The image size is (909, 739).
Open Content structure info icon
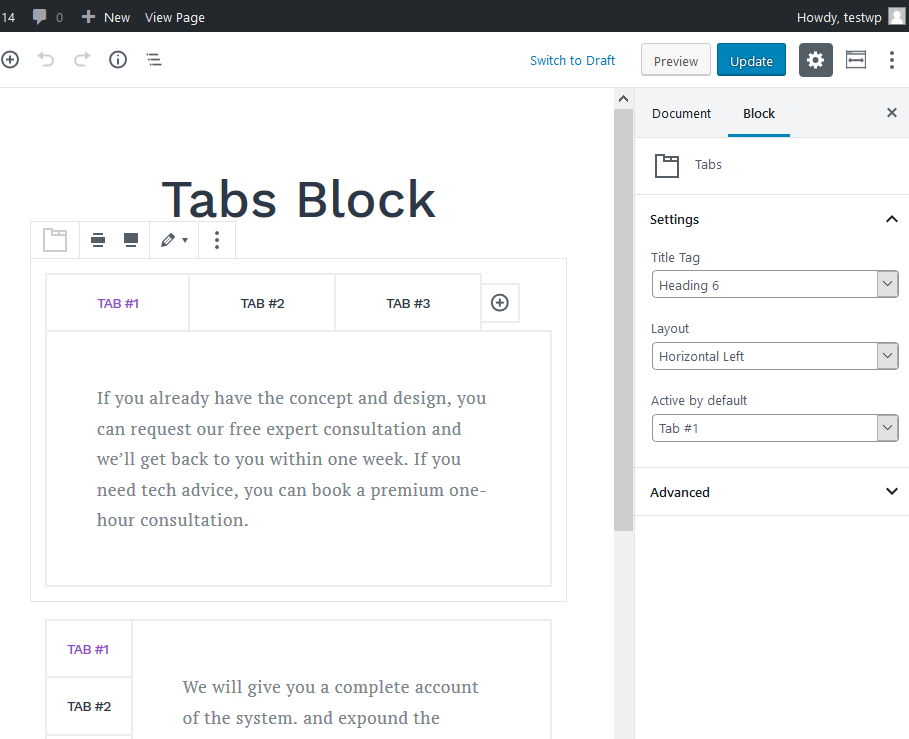(118, 60)
